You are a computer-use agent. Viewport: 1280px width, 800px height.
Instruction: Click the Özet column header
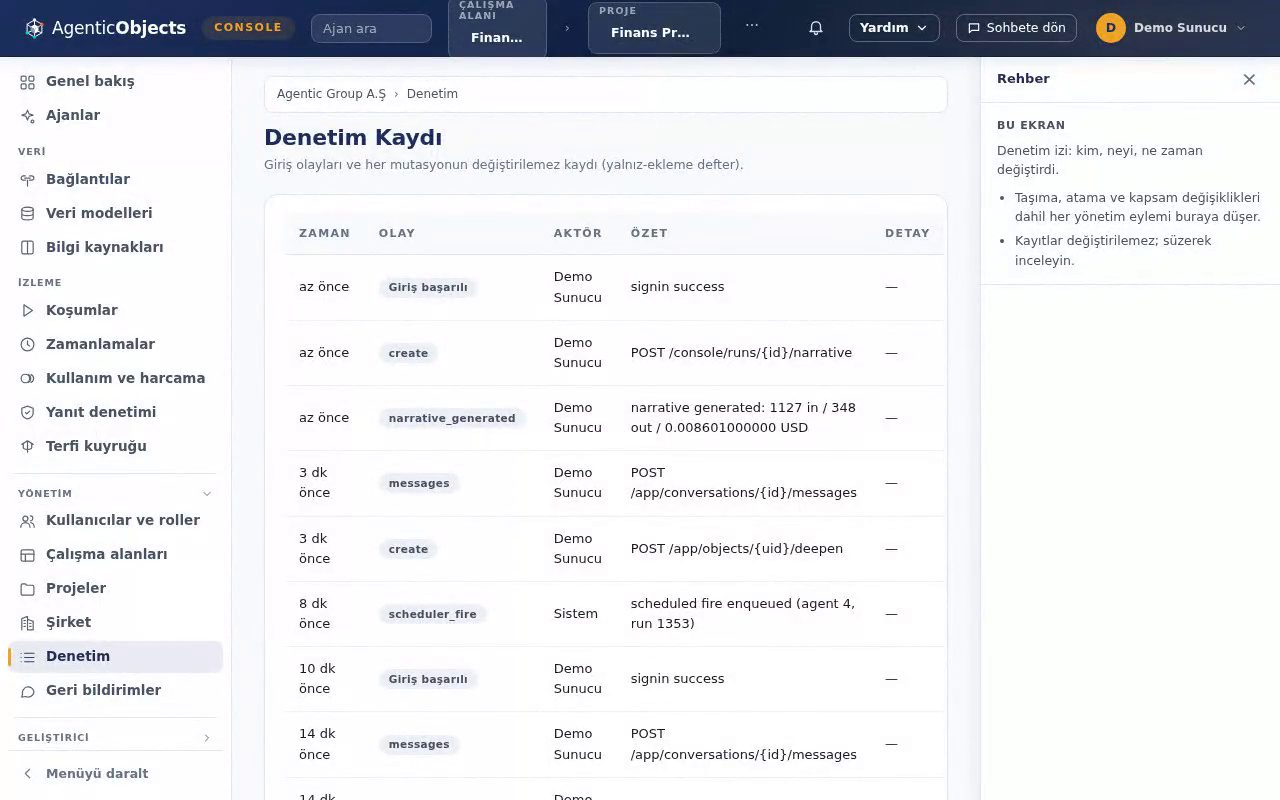click(x=649, y=233)
